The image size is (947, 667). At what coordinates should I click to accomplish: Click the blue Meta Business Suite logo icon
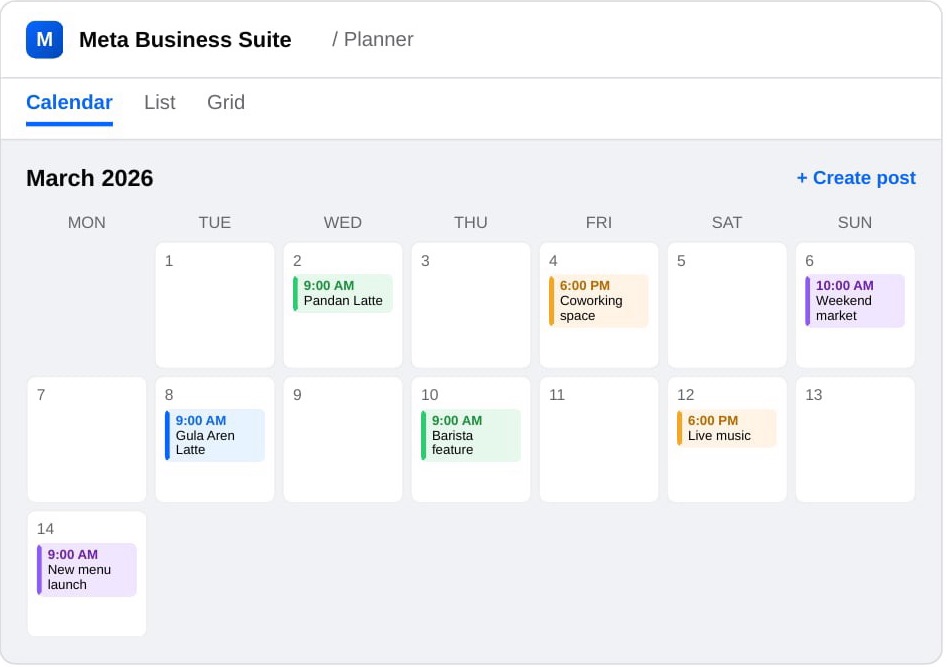(x=44, y=39)
